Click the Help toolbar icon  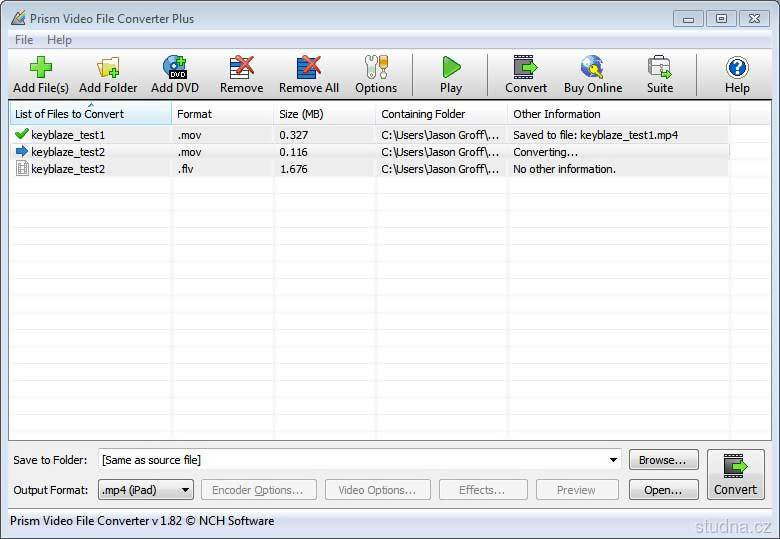tap(737, 75)
